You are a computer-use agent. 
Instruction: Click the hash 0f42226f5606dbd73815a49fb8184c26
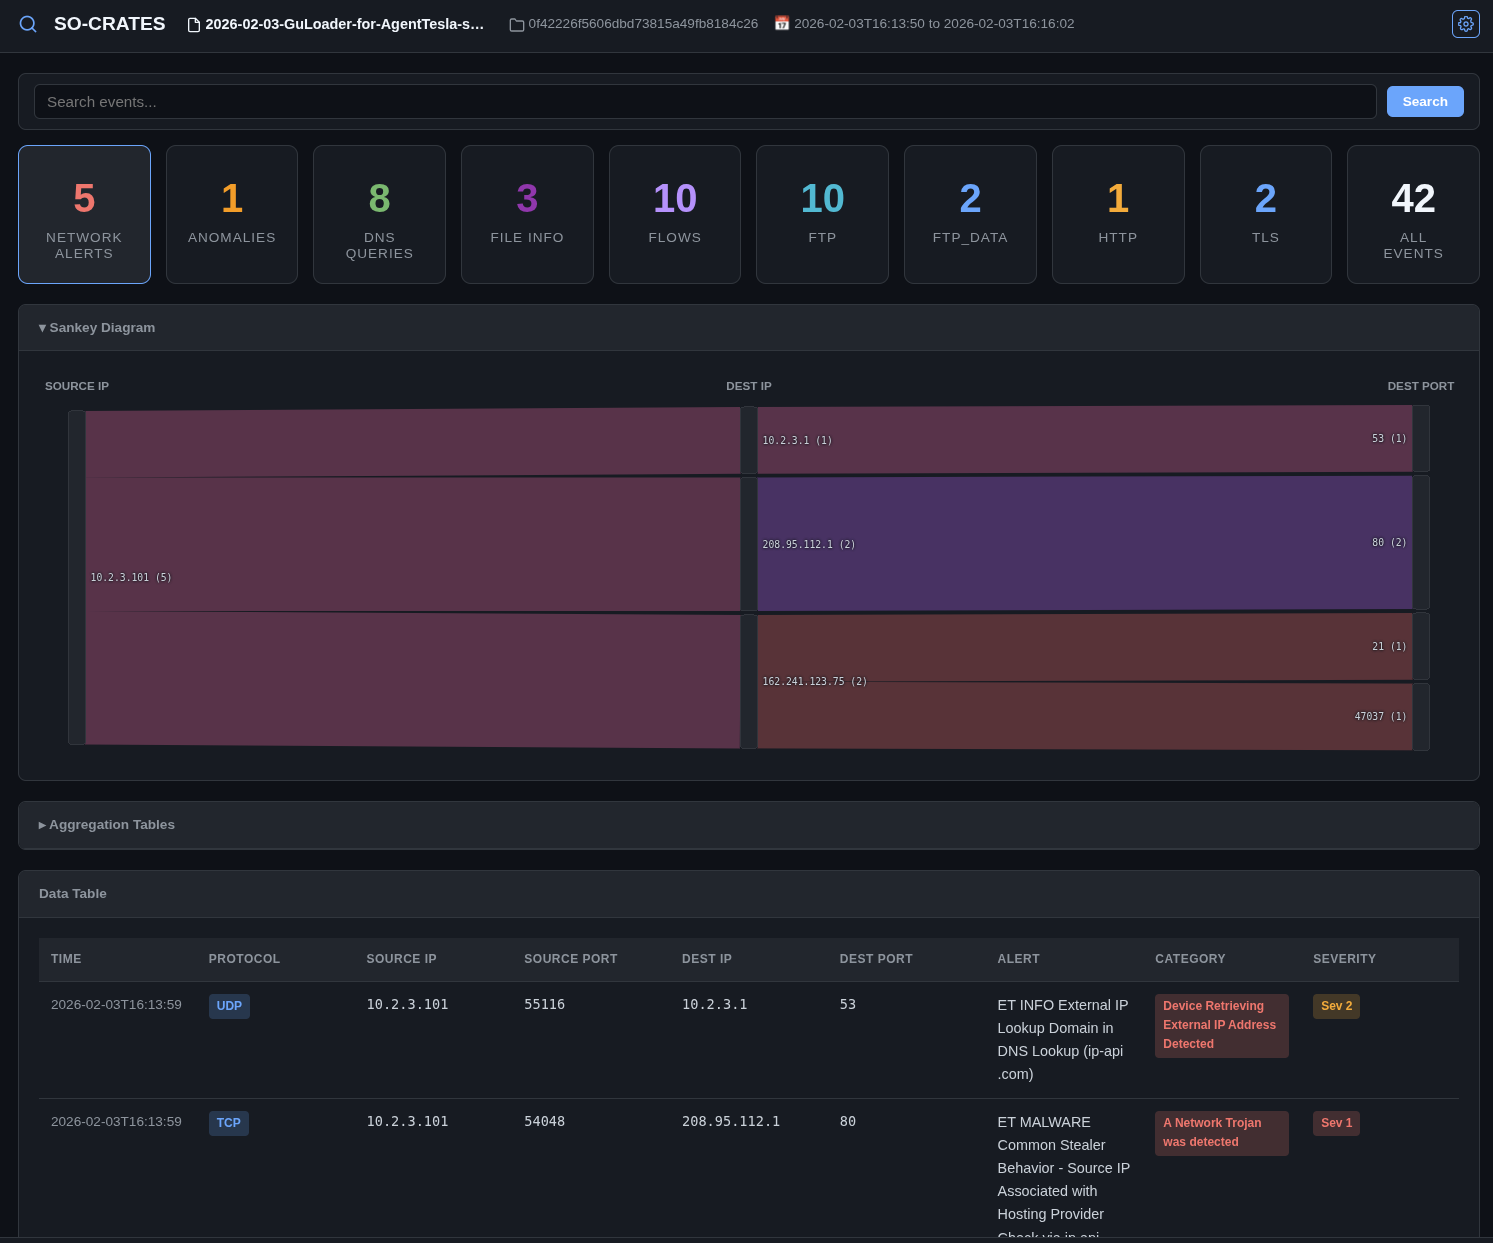[643, 23]
